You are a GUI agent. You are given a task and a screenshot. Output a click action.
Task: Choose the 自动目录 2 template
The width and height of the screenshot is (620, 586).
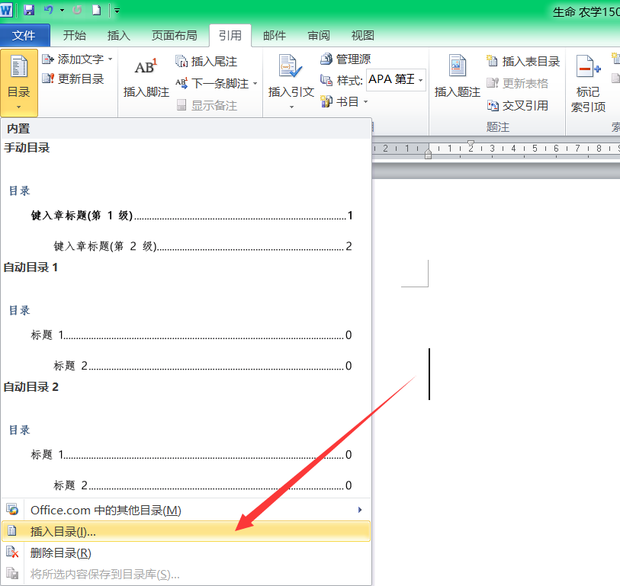click(x=186, y=438)
